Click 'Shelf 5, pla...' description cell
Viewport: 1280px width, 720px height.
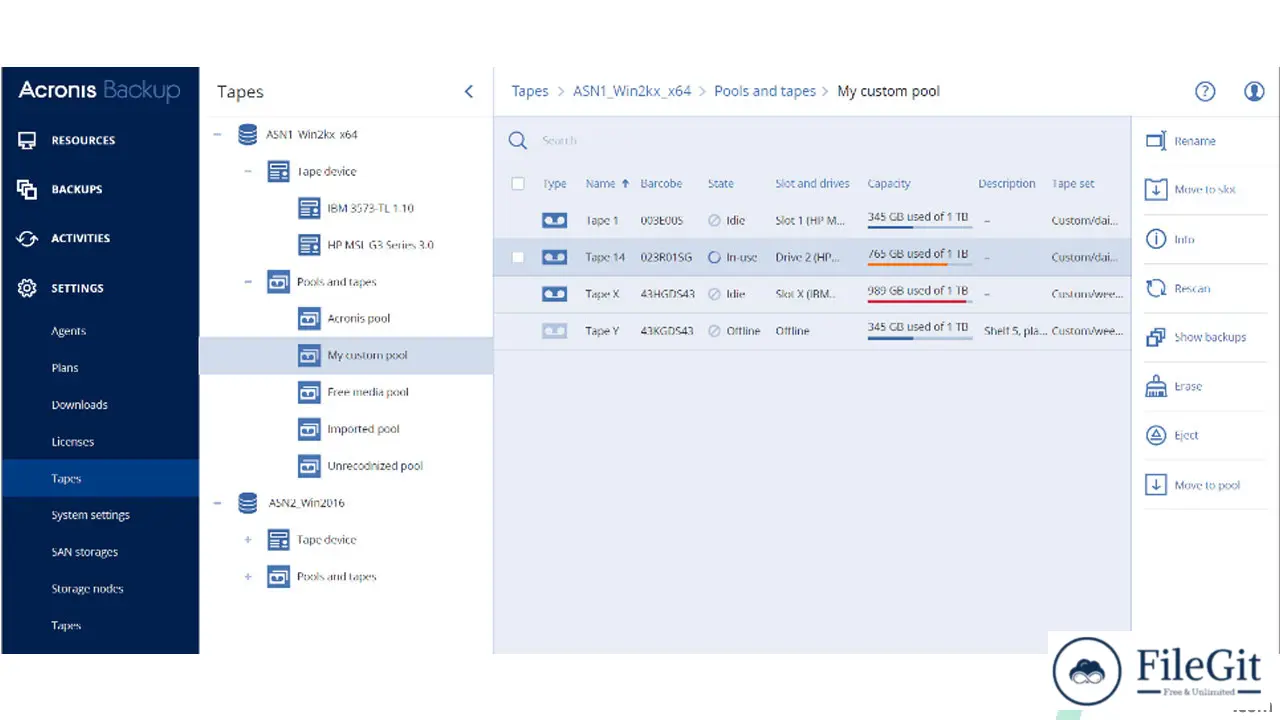click(x=1015, y=331)
